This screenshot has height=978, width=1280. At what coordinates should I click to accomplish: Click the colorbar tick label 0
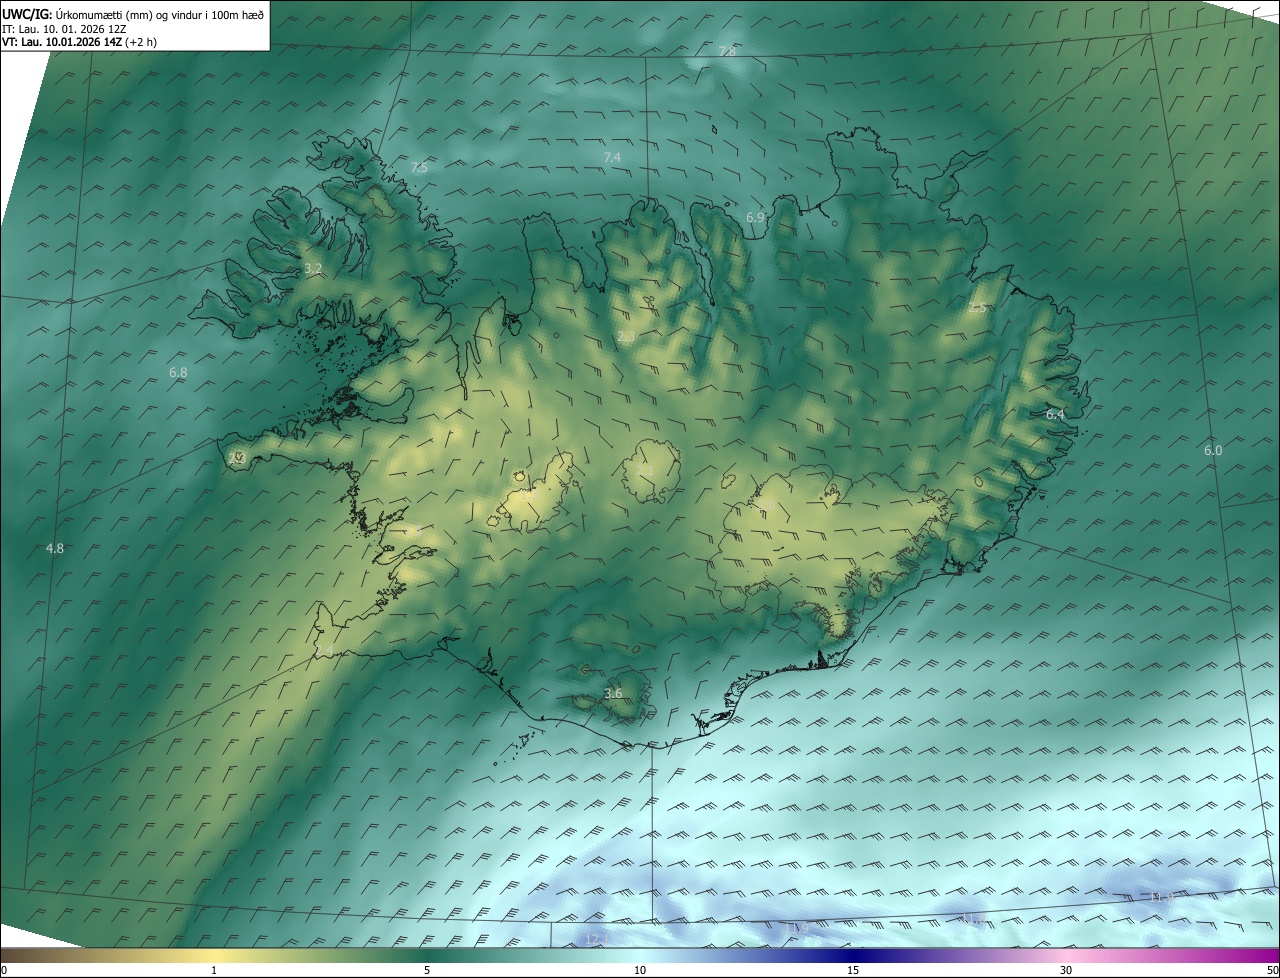(3, 971)
